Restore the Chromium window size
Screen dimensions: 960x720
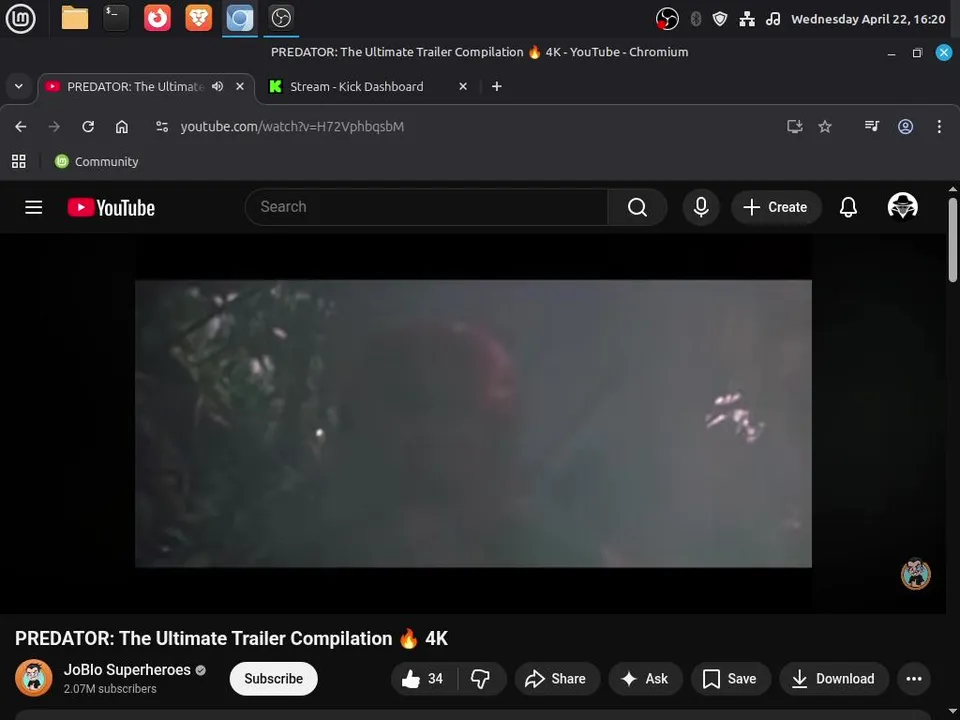click(x=917, y=53)
